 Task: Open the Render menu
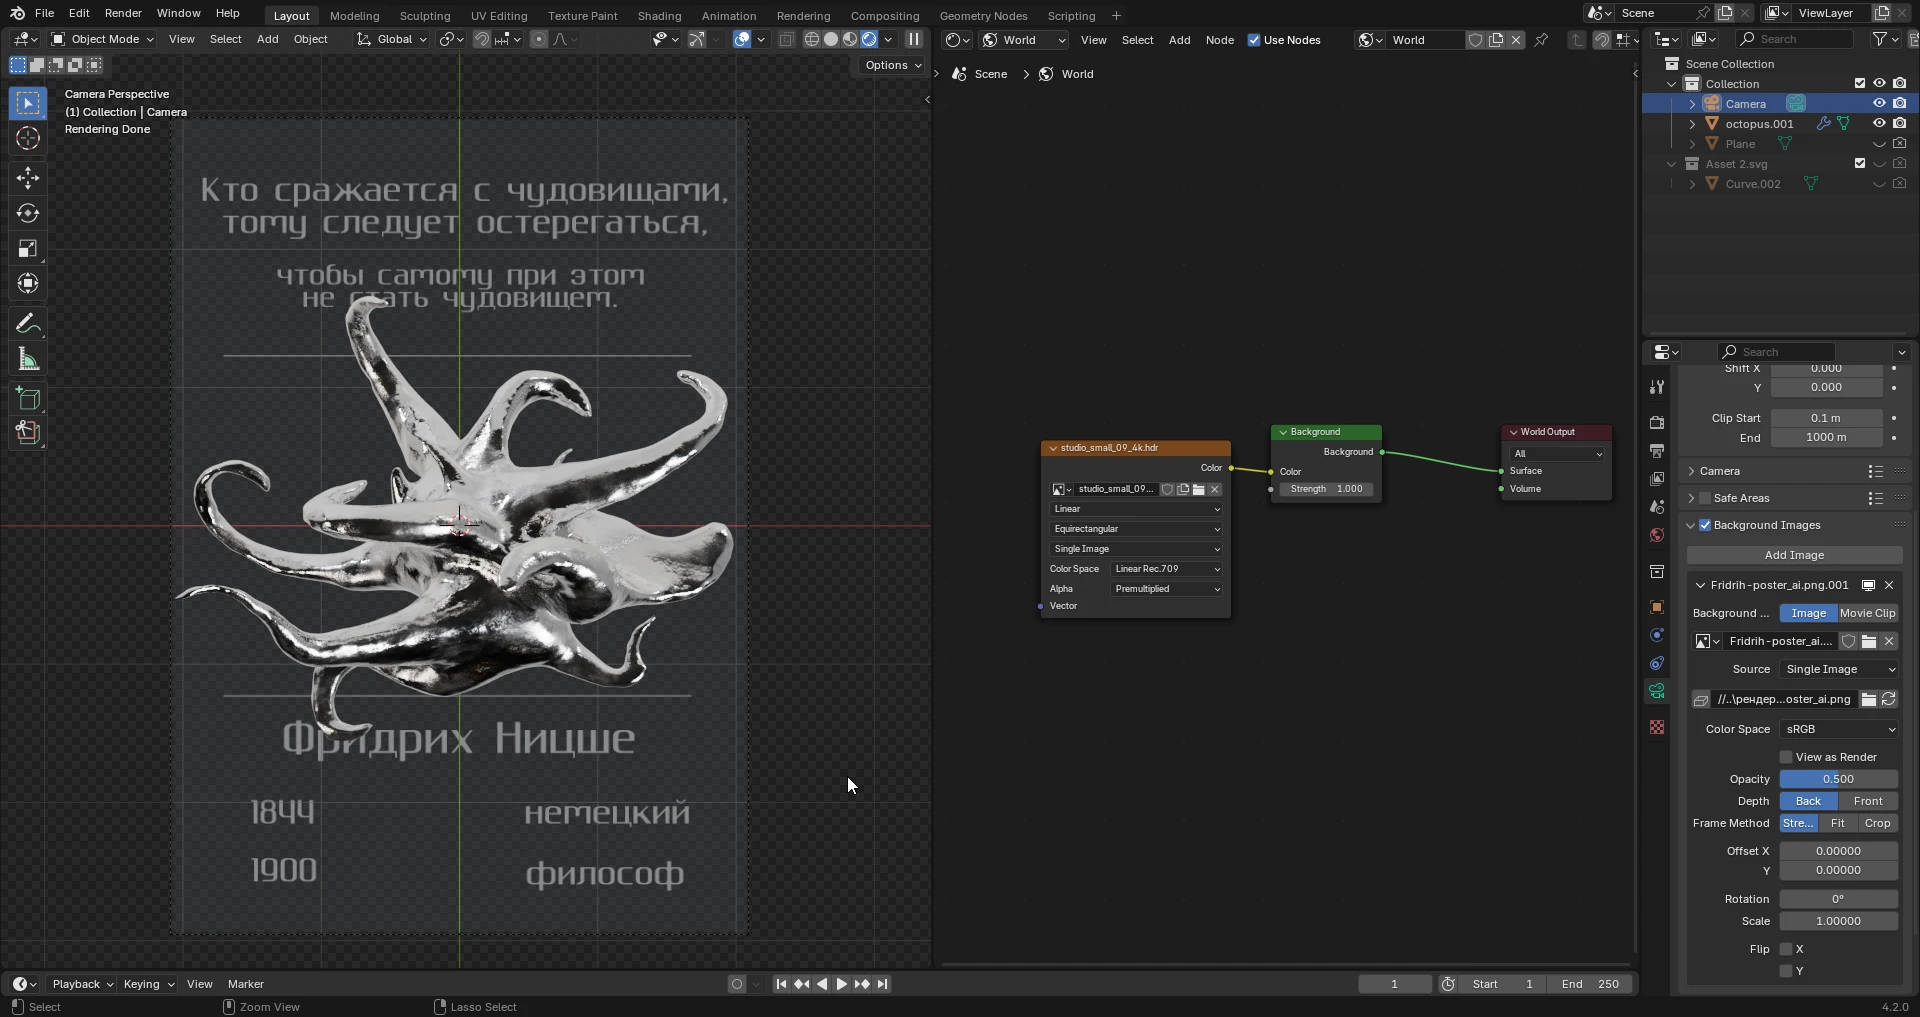[x=123, y=13]
